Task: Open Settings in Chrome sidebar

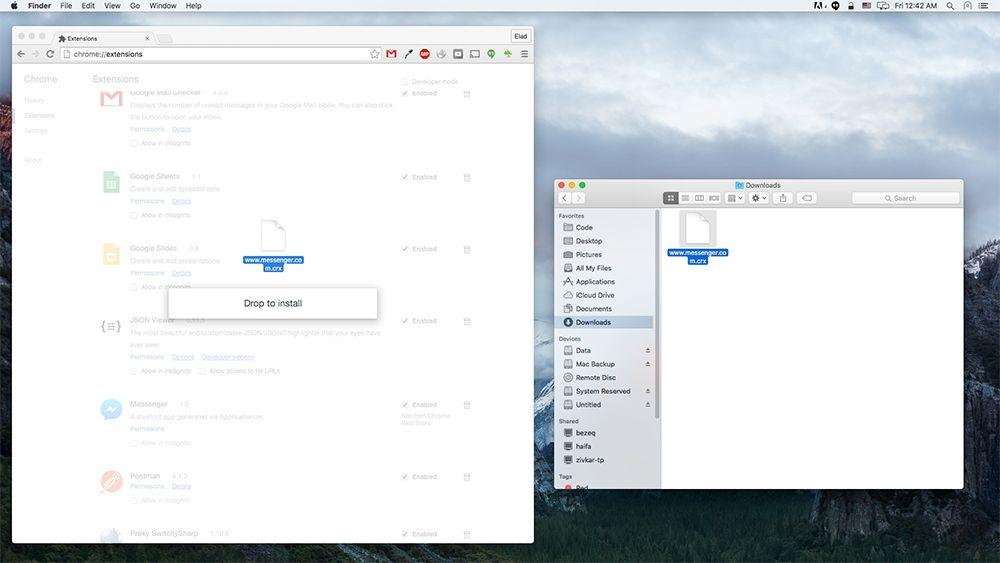Action: click(x=36, y=131)
